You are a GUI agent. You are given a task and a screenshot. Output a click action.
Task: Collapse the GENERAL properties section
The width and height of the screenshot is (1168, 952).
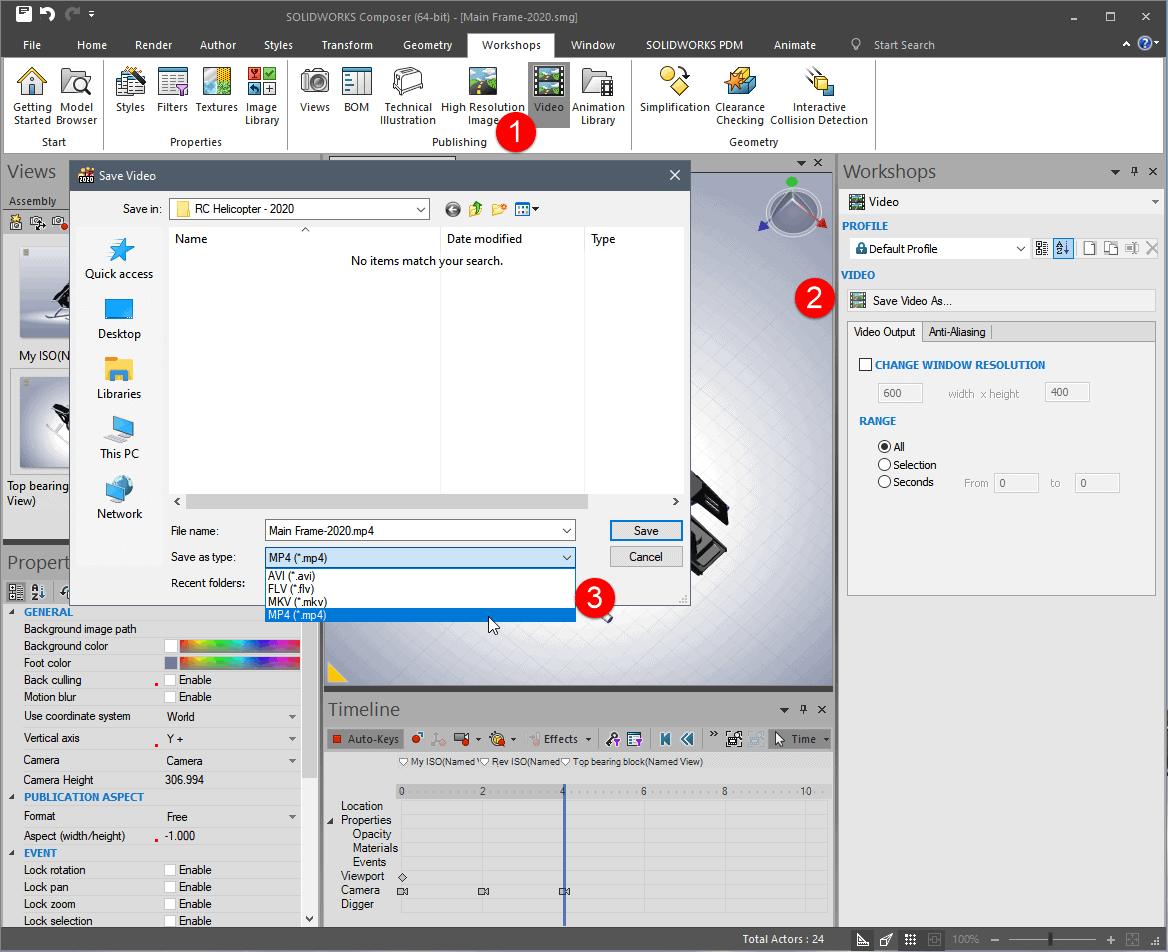click(x=12, y=612)
